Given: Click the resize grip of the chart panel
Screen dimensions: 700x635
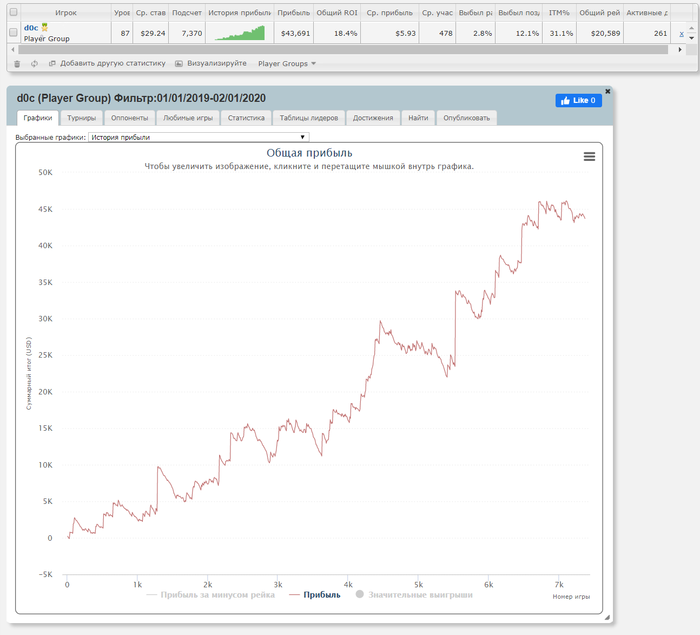Looking at the screenshot, I should point(607,618).
